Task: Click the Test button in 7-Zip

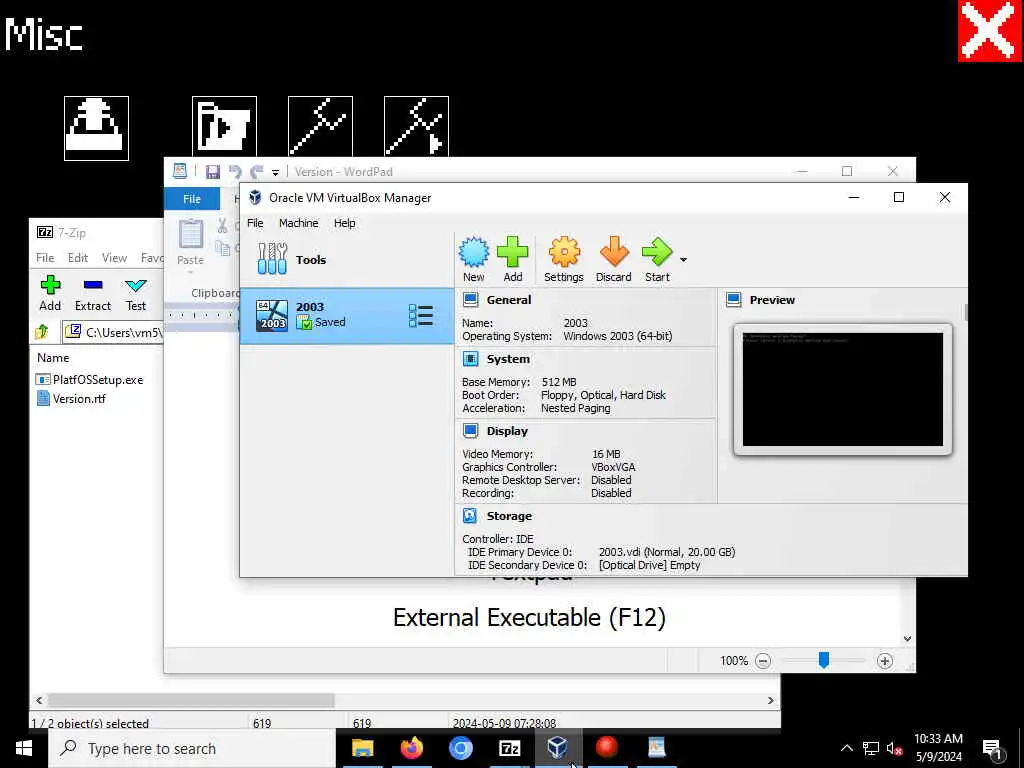Action: click(136, 293)
